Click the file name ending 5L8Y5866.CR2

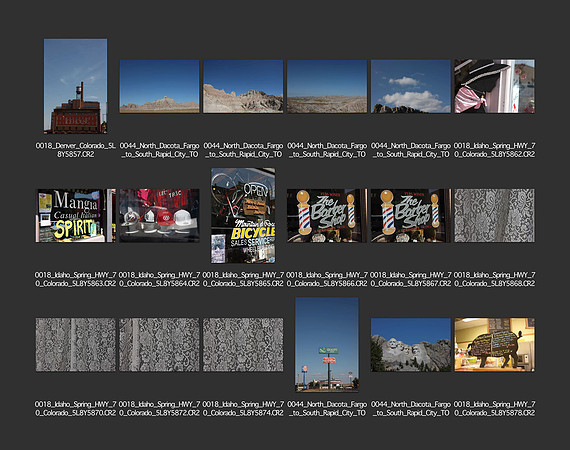[x=327, y=279]
